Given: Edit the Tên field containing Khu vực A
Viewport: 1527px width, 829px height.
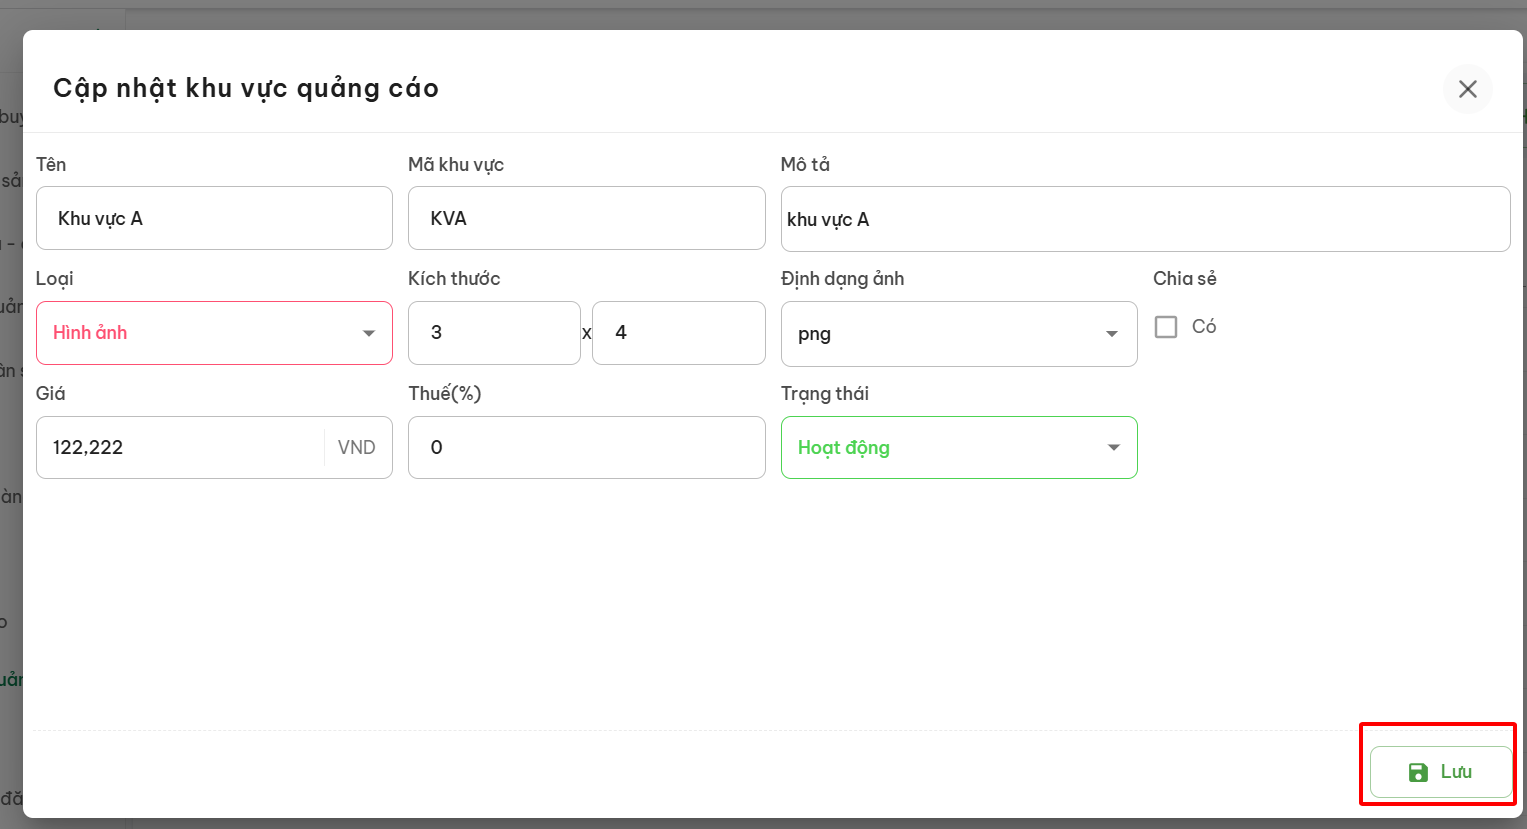Looking at the screenshot, I should coord(214,218).
